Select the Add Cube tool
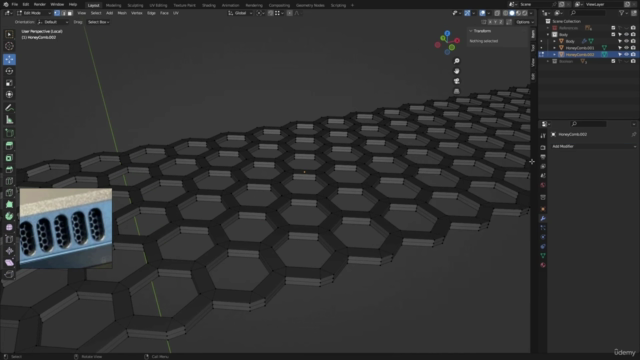The image size is (640, 360). pyautogui.click(x=9, y=133)
